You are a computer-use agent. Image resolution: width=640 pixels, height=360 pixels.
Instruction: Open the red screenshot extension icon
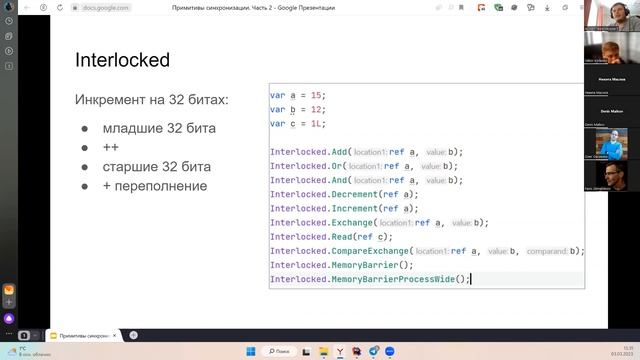pyautogui.click(x=482, y=7)
